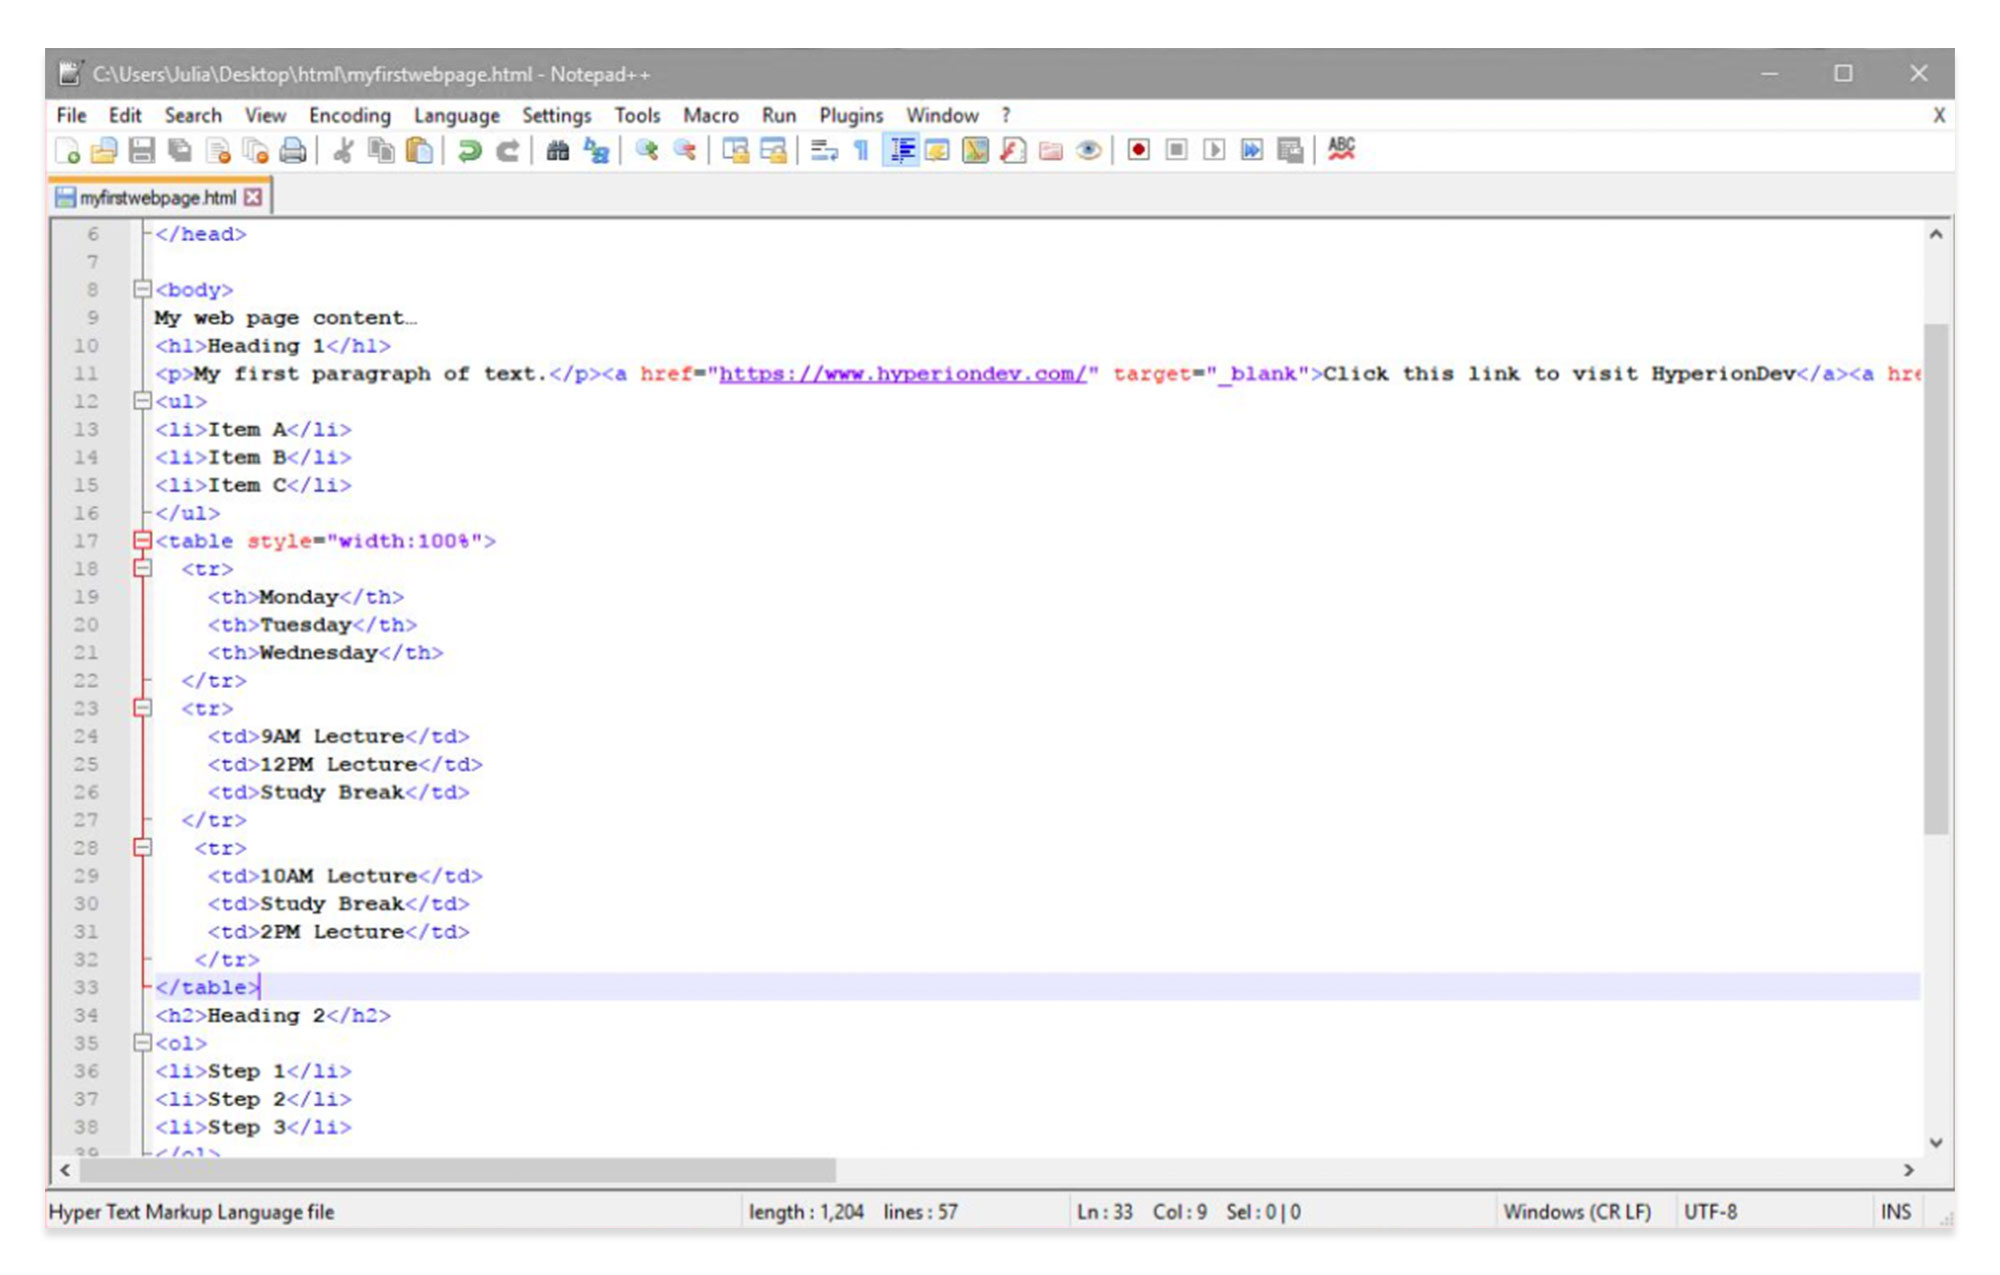This screenshot has height=1275, width=2000.
Task: Zoom in on text with magnifier icon
Action: [x=645, y=150]
